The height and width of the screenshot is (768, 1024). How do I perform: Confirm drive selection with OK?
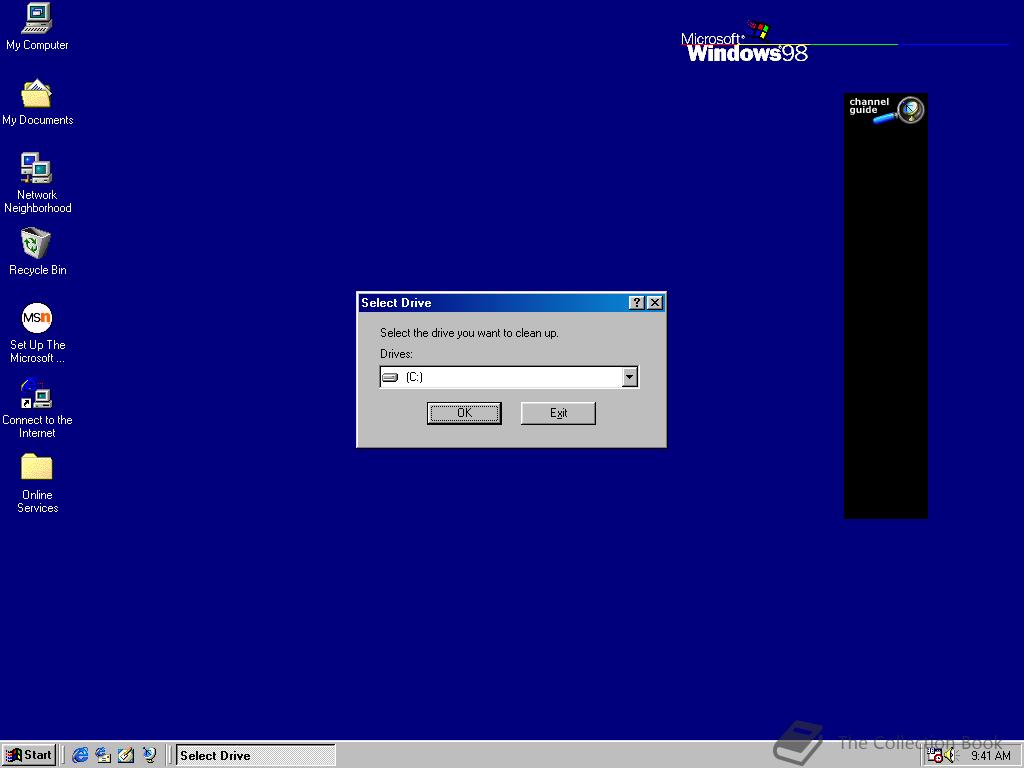(464, 413)
